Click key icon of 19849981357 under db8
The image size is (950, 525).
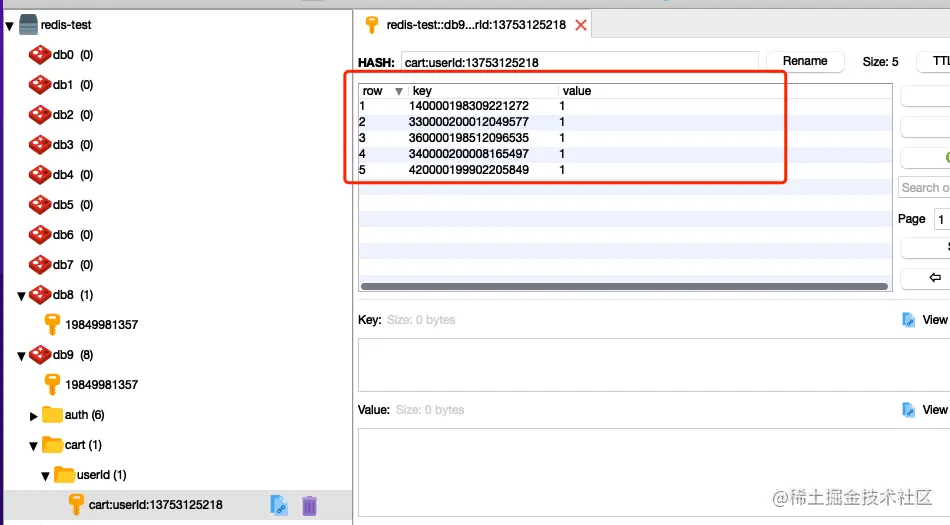52,325
